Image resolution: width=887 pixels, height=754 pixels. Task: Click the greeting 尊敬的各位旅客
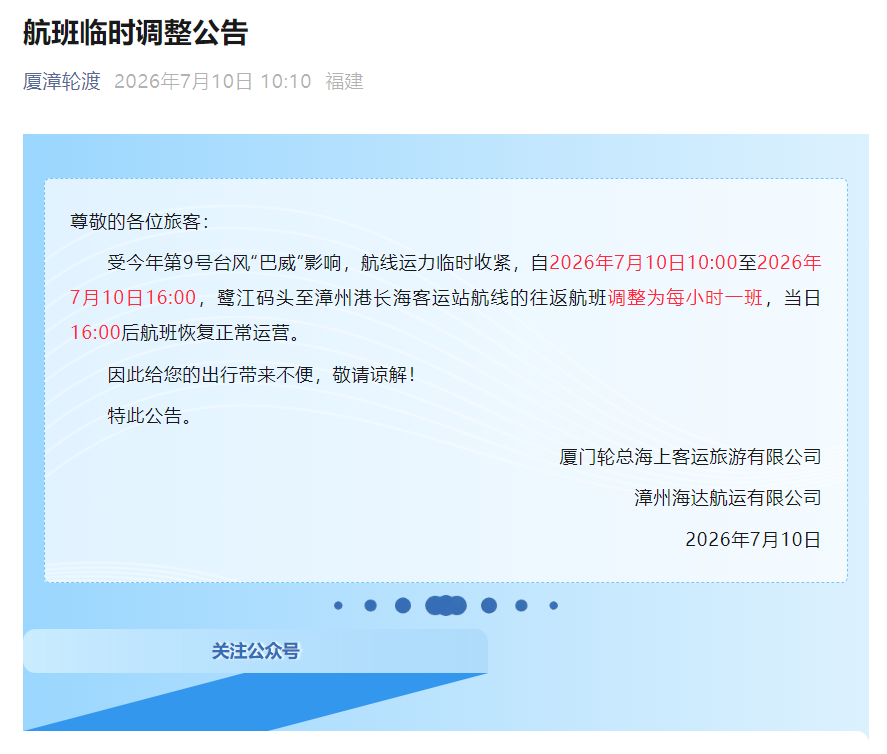[139, 221]
